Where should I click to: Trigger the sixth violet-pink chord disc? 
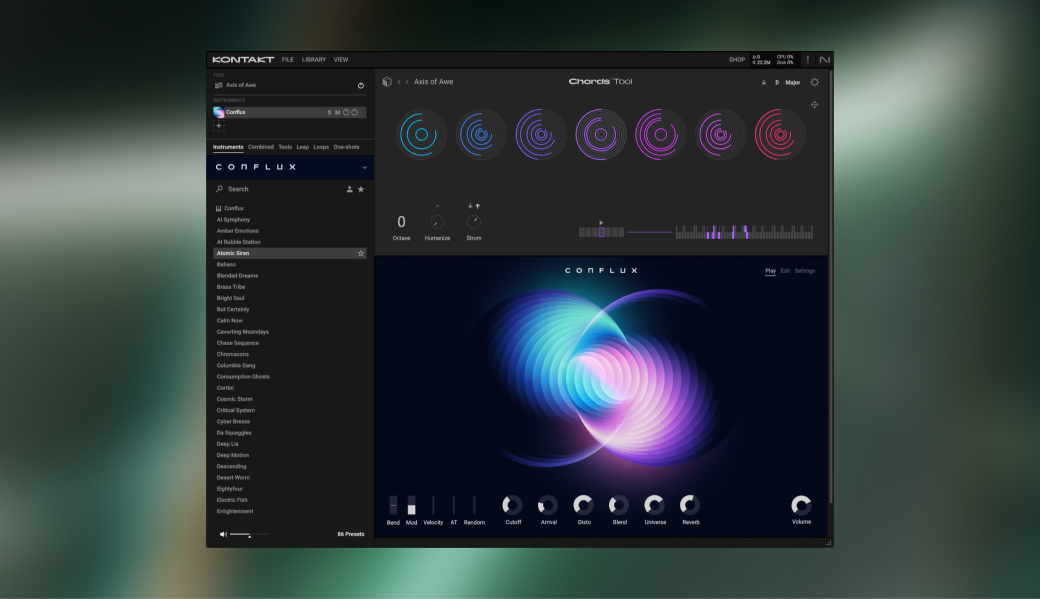point(720,135)
